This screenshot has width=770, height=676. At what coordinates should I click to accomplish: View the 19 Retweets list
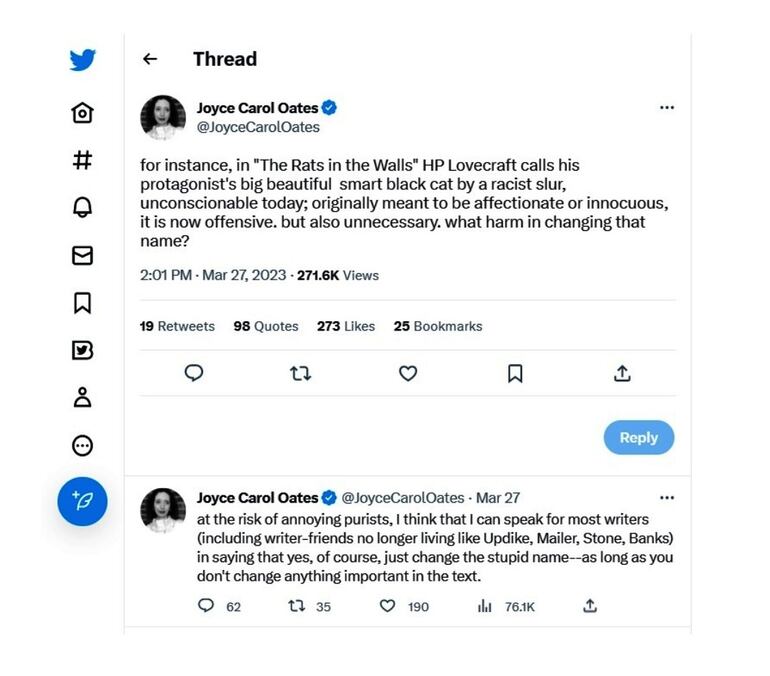pos(177,326)
